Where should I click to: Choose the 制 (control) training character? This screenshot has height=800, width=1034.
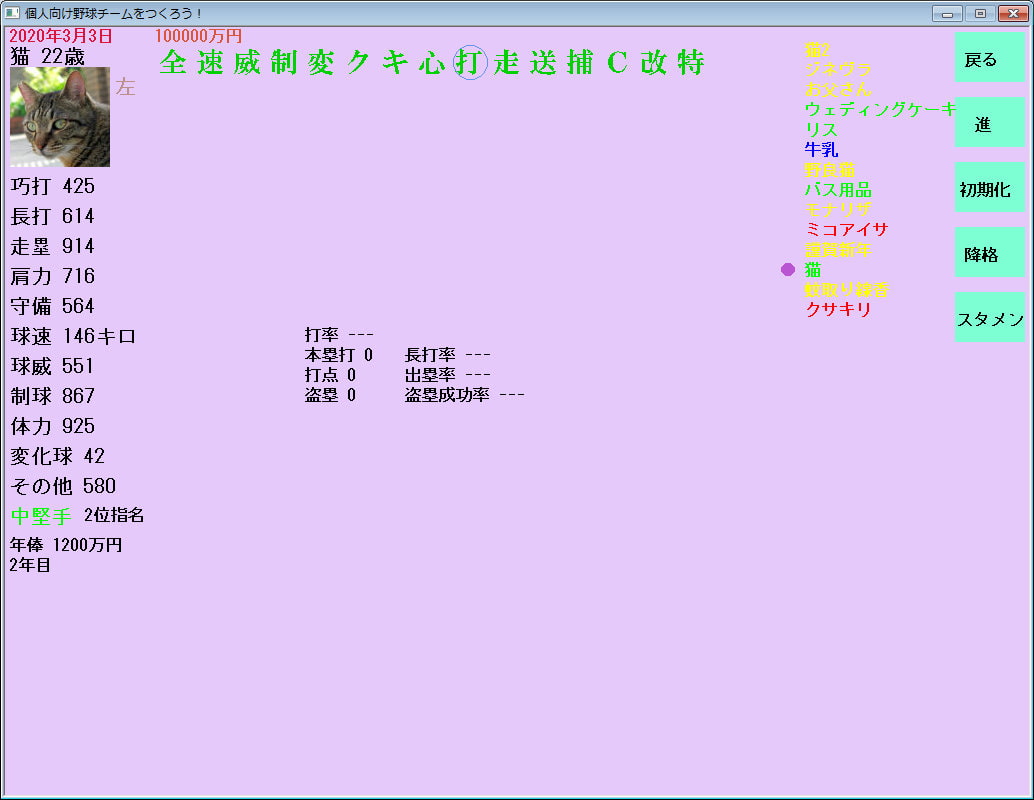pos(284,63)
